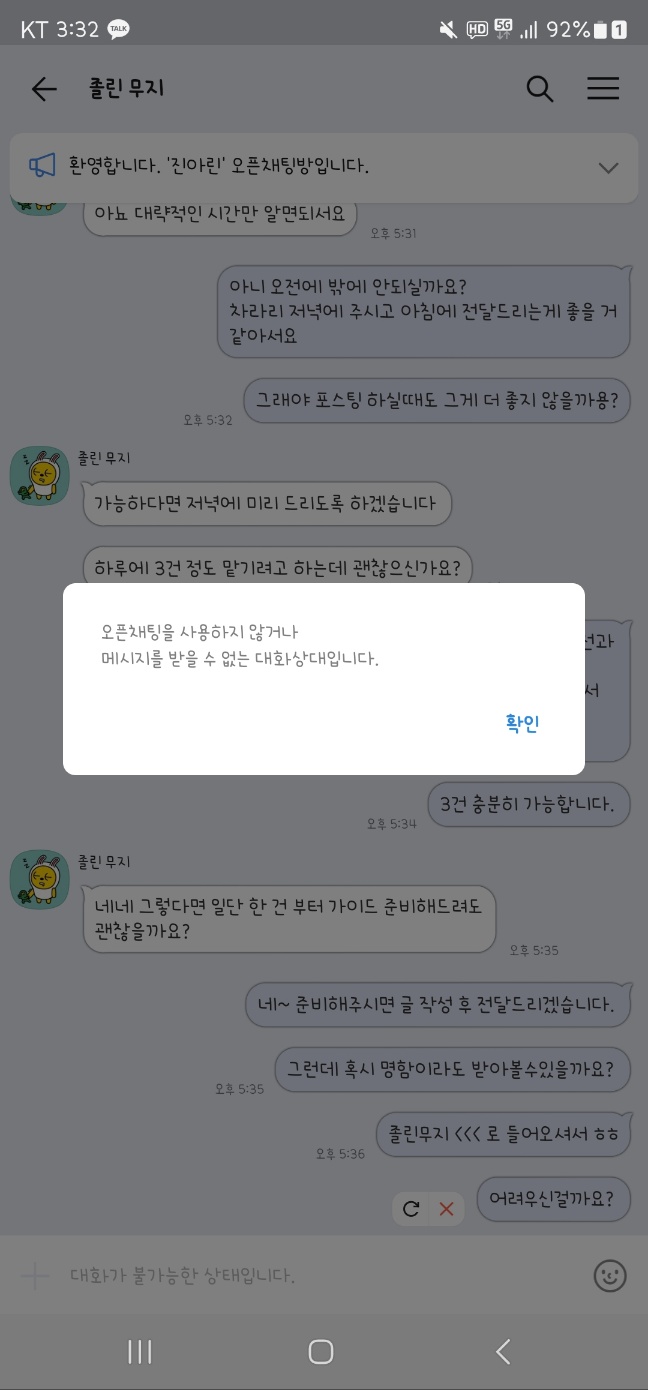This screenshot has width=648, height=1390.
Task: Tap the chat title 졸린 무지
Action: click(x=126, y=89)
